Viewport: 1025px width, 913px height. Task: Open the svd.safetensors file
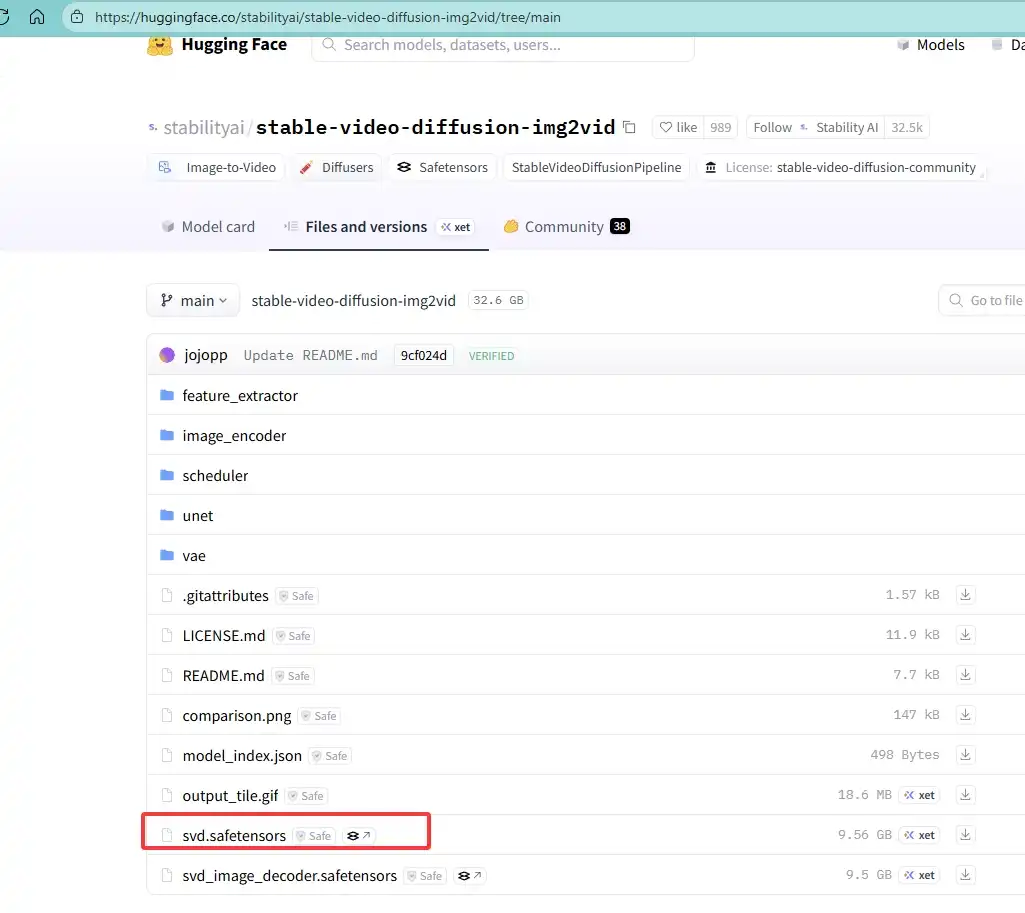(234, 835)
